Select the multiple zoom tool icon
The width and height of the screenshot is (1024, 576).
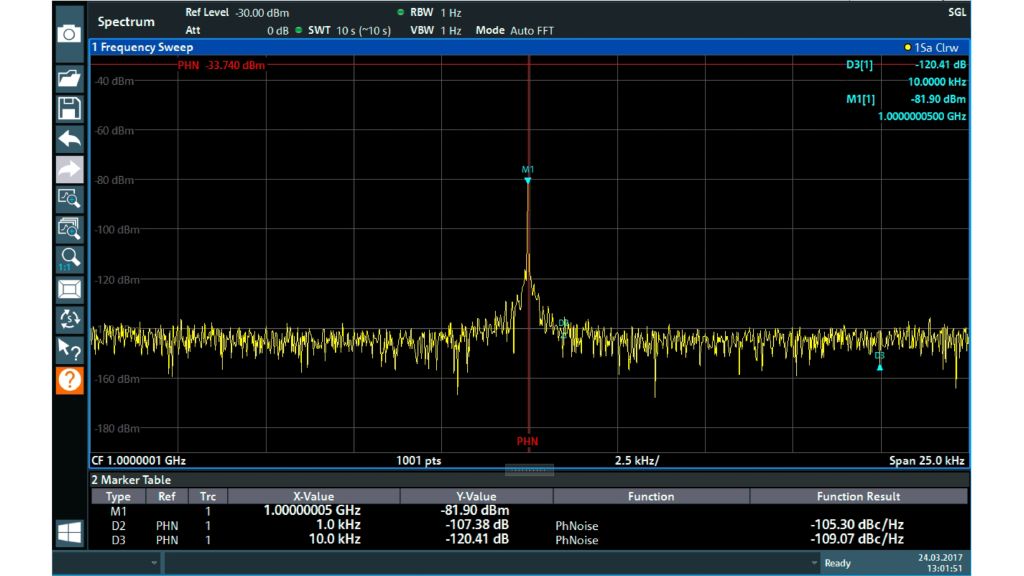(x=69, y=230)
